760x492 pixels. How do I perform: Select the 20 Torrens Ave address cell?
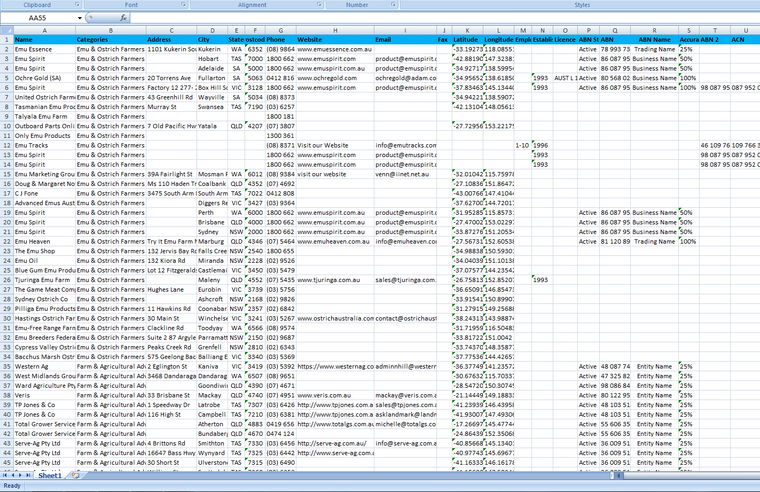pyautogui.click(x=171, y=78)
